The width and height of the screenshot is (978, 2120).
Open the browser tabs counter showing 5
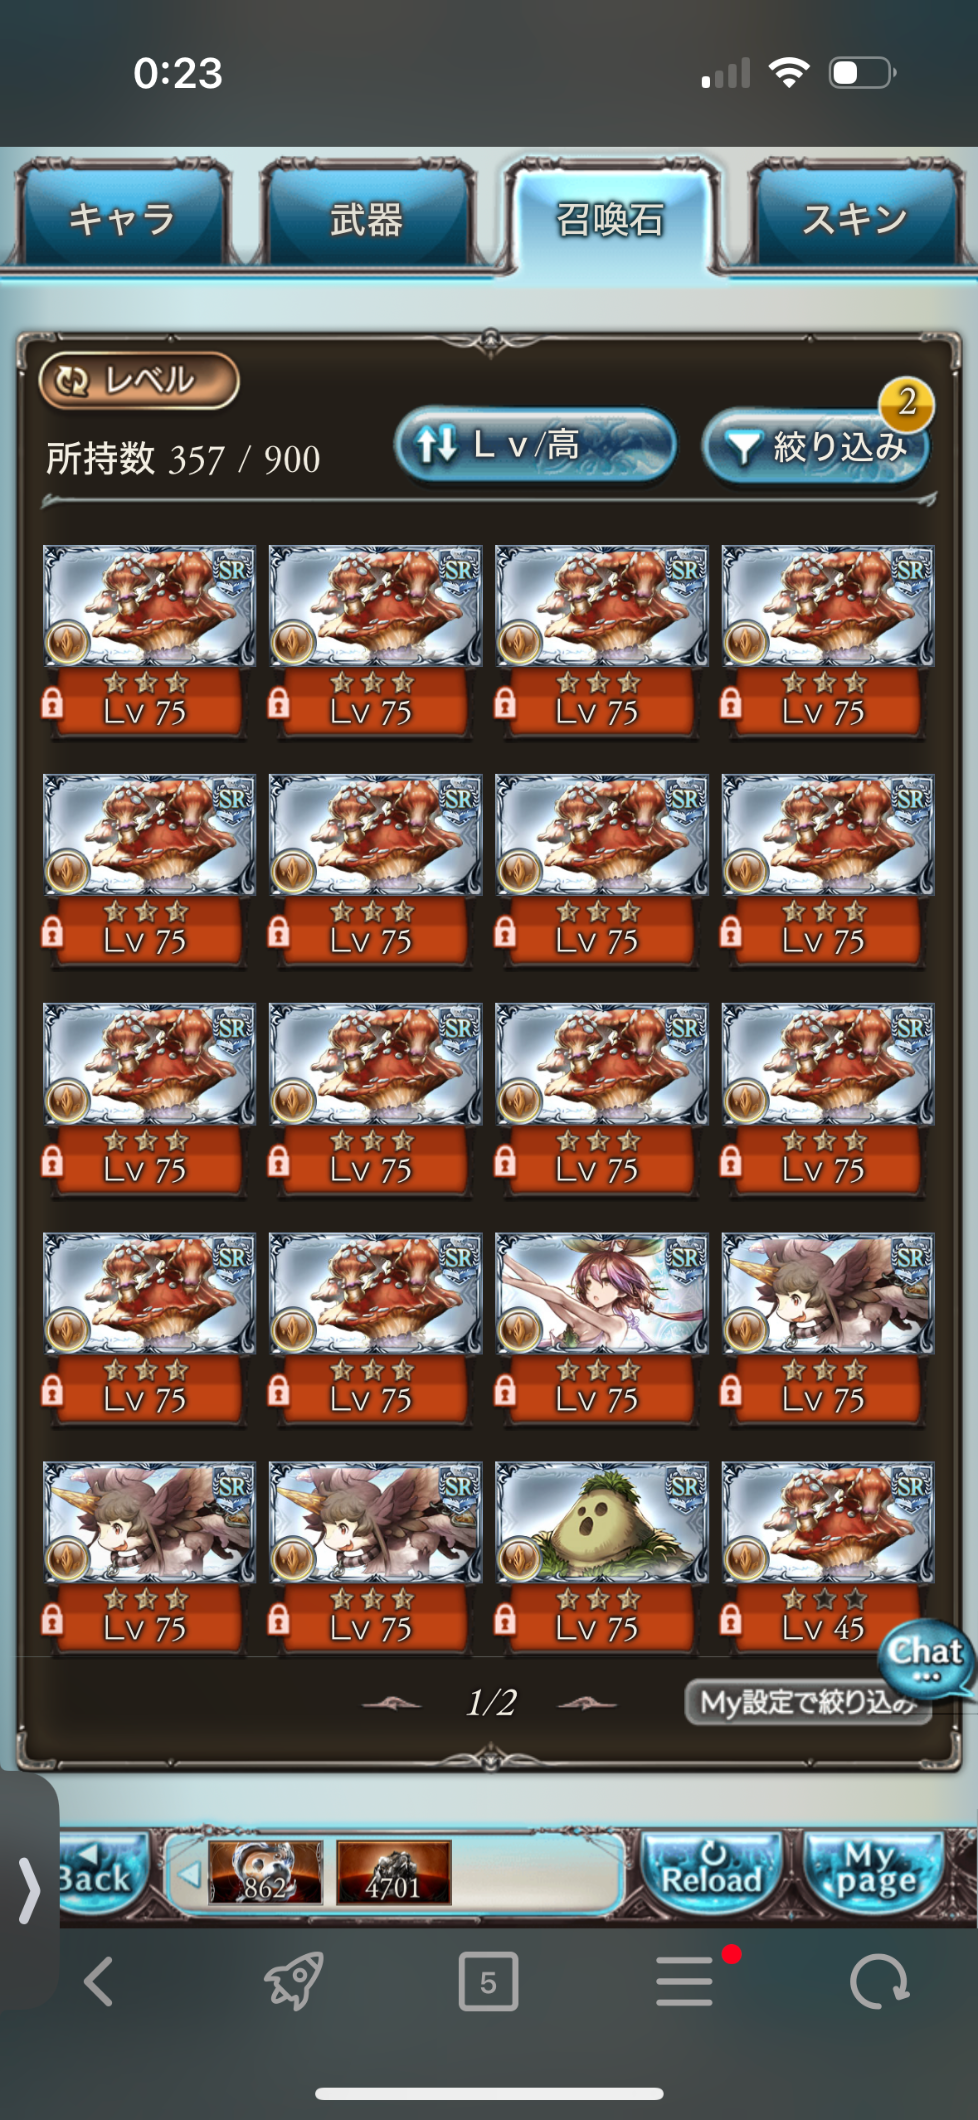click(488, 1981)
